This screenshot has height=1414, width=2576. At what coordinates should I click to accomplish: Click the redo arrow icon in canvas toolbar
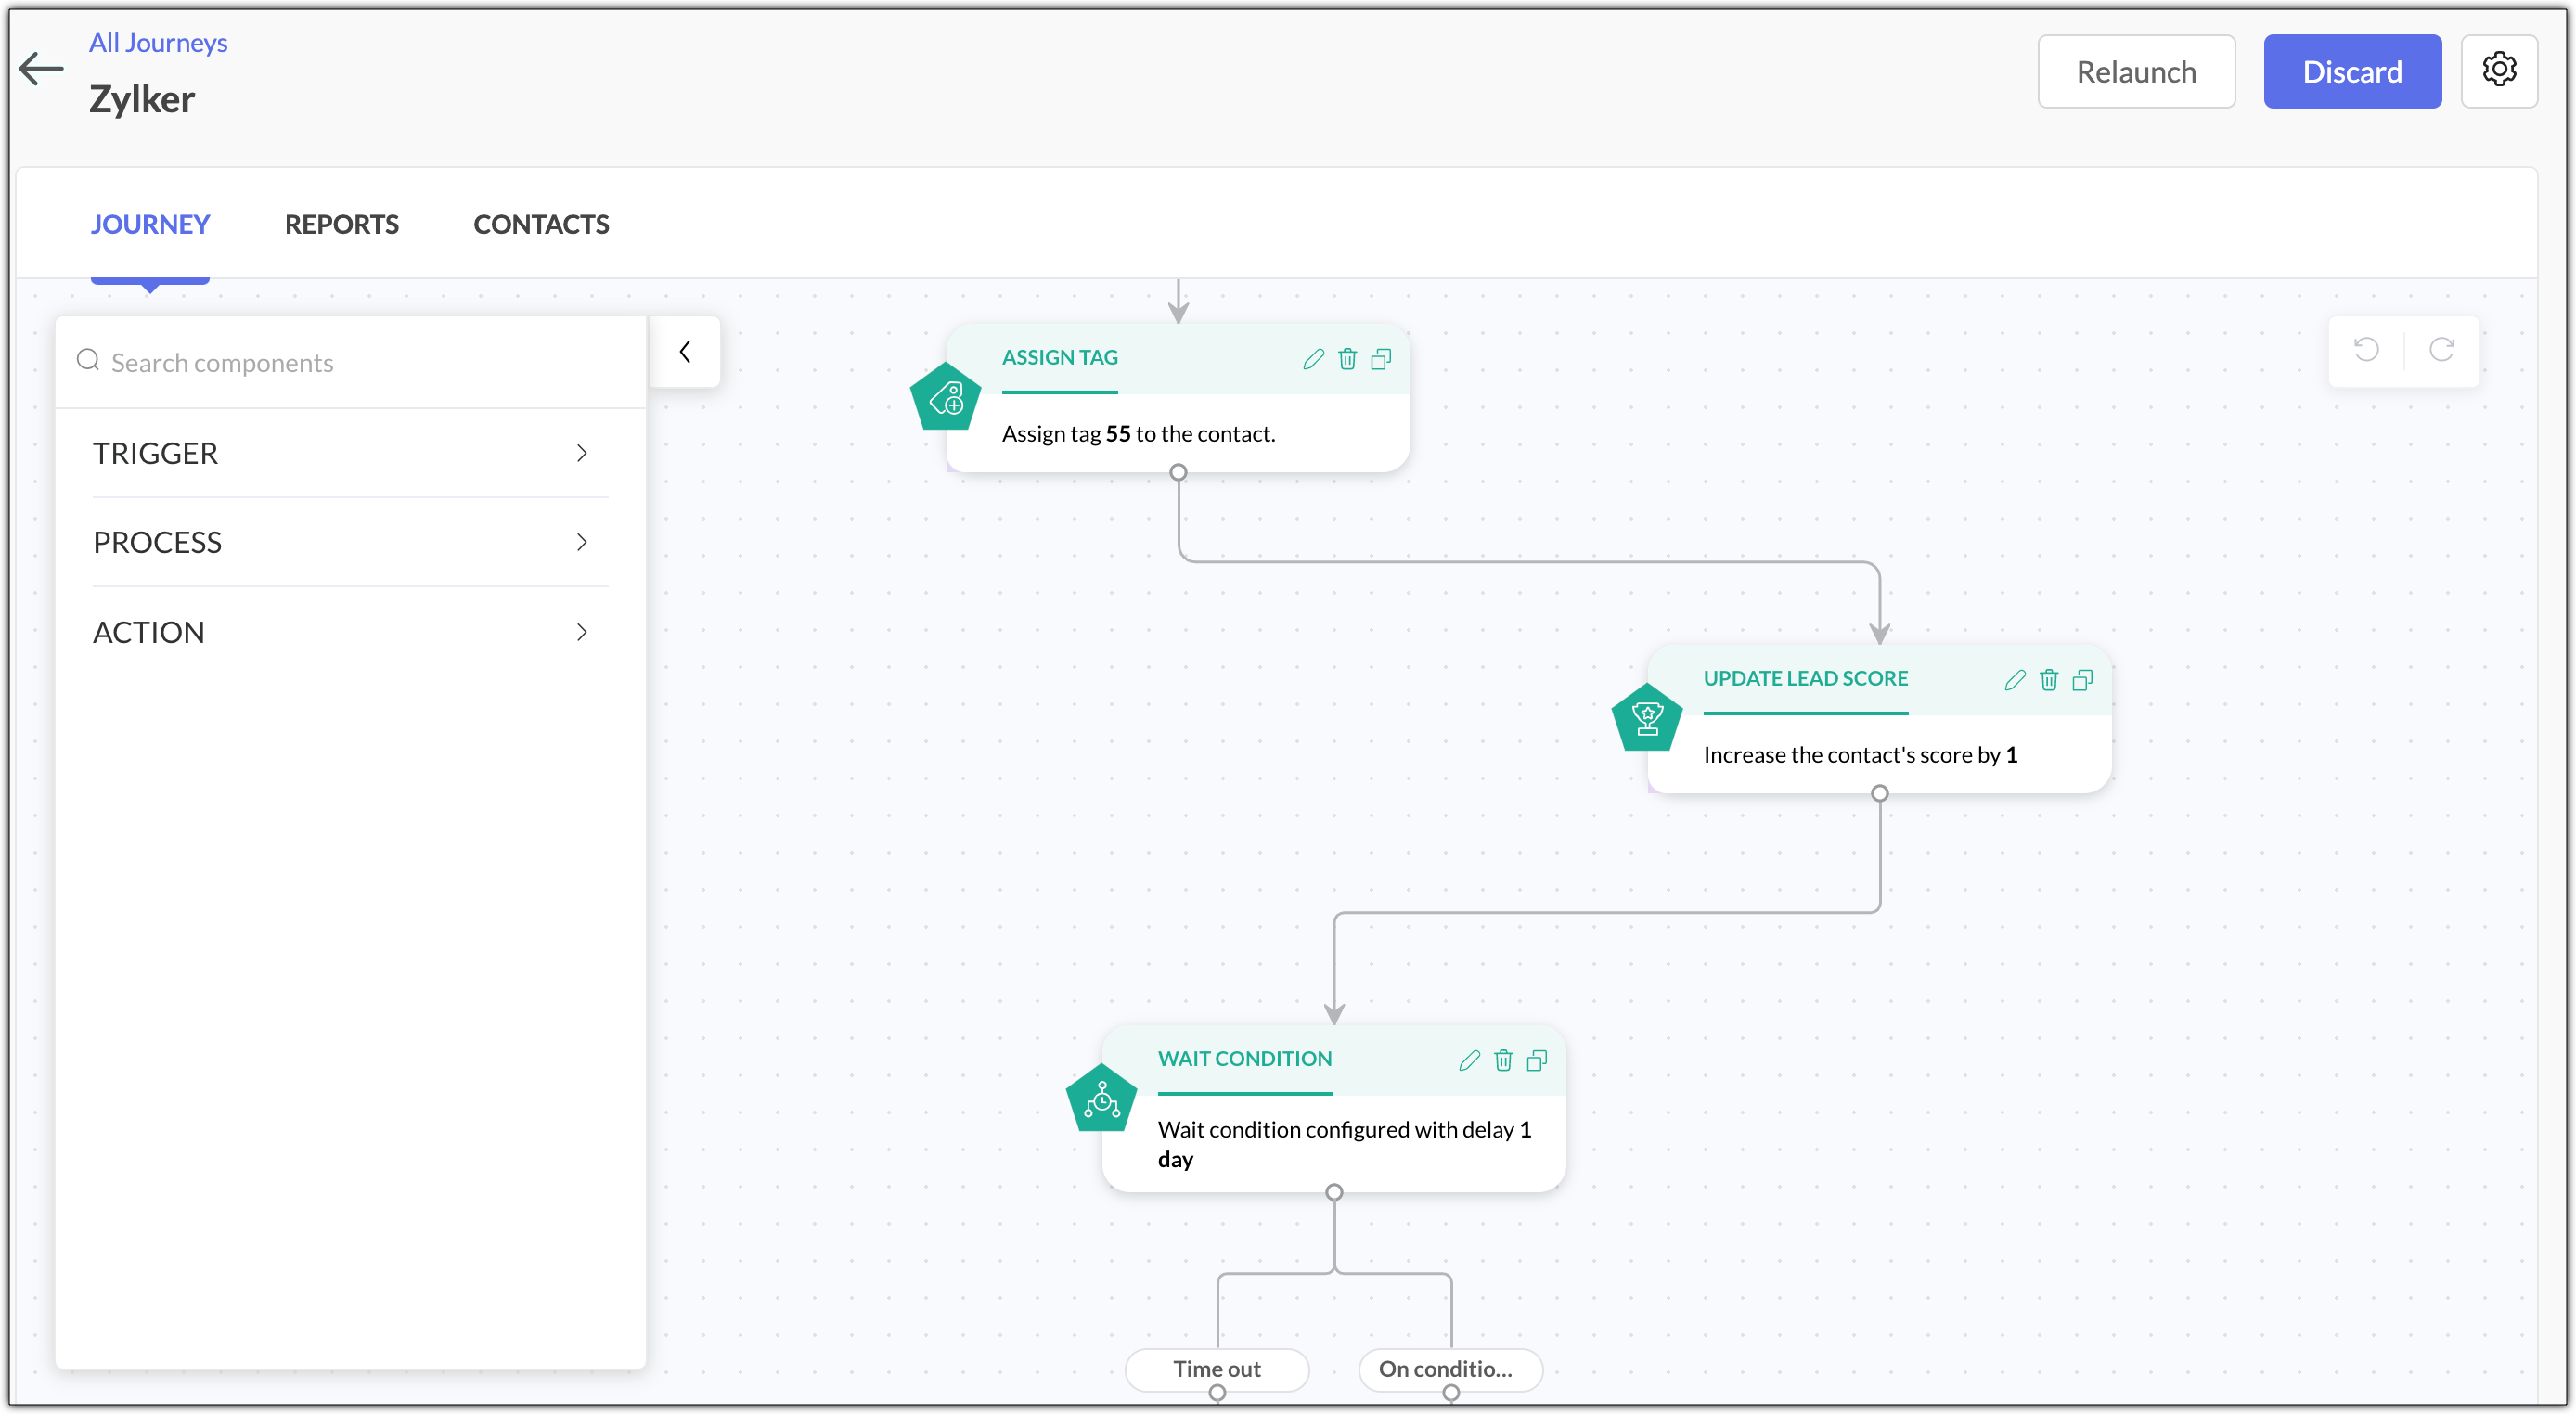pyautogui.click(x=2441, y=350)
